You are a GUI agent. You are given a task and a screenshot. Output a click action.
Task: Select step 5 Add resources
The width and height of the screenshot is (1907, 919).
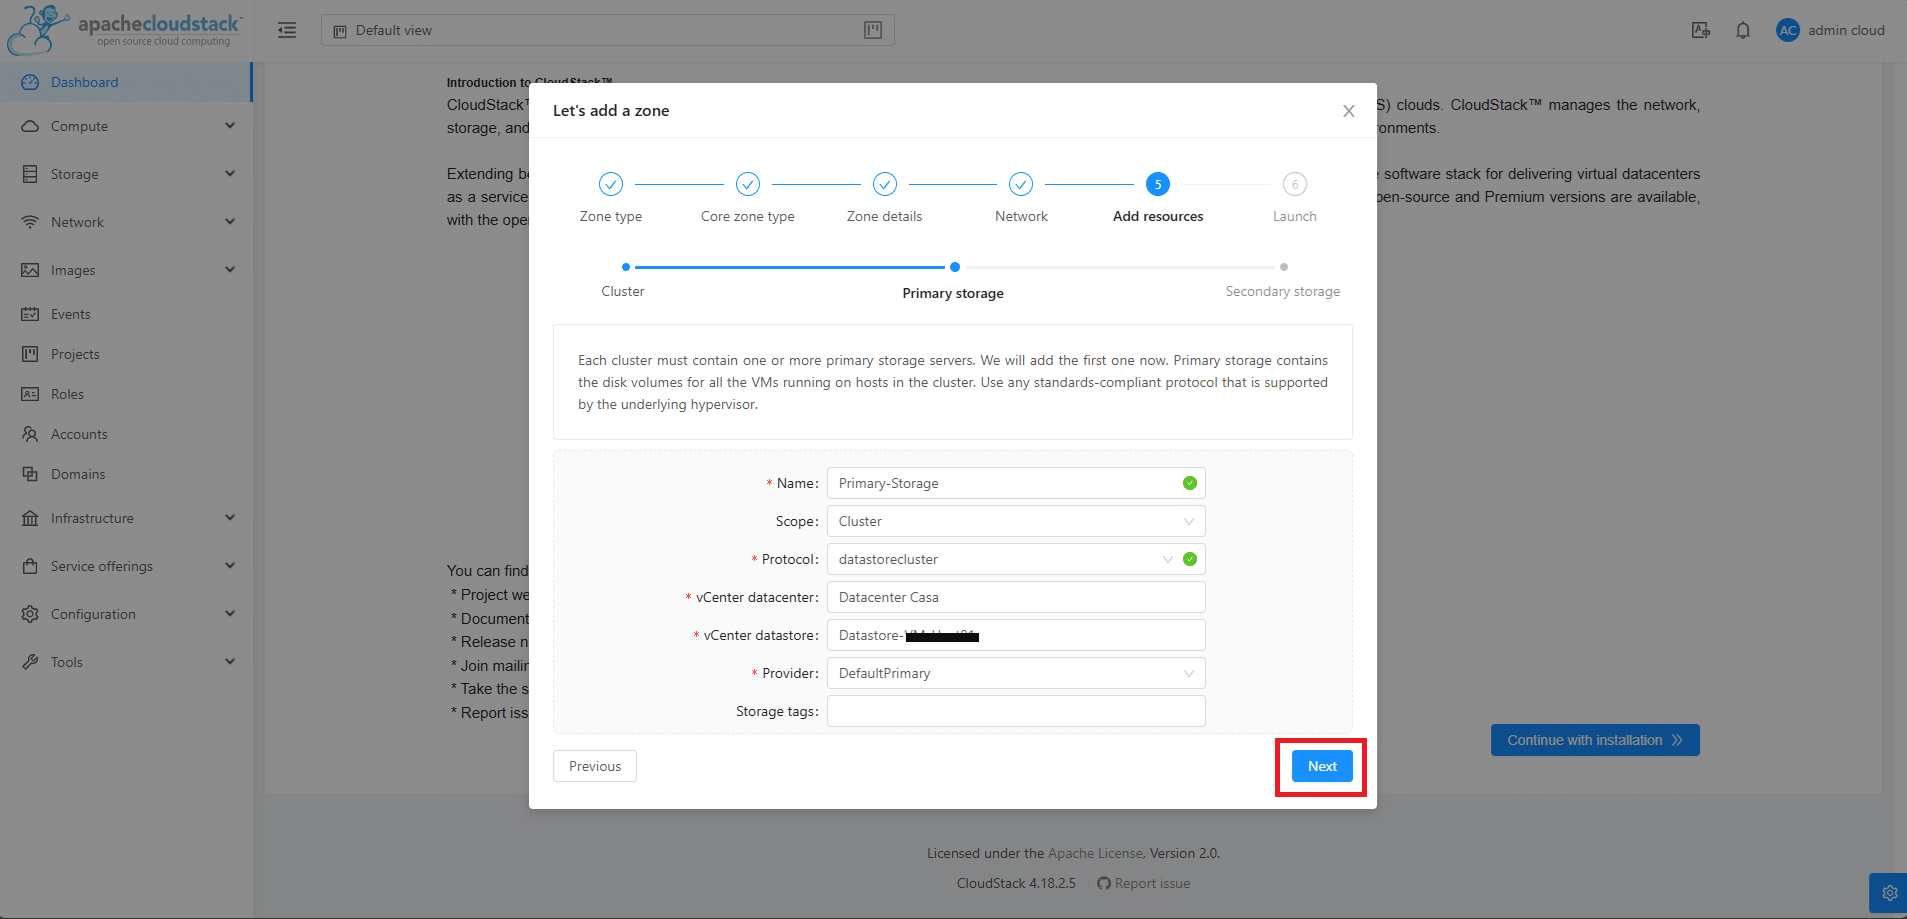coord(1158,198)
